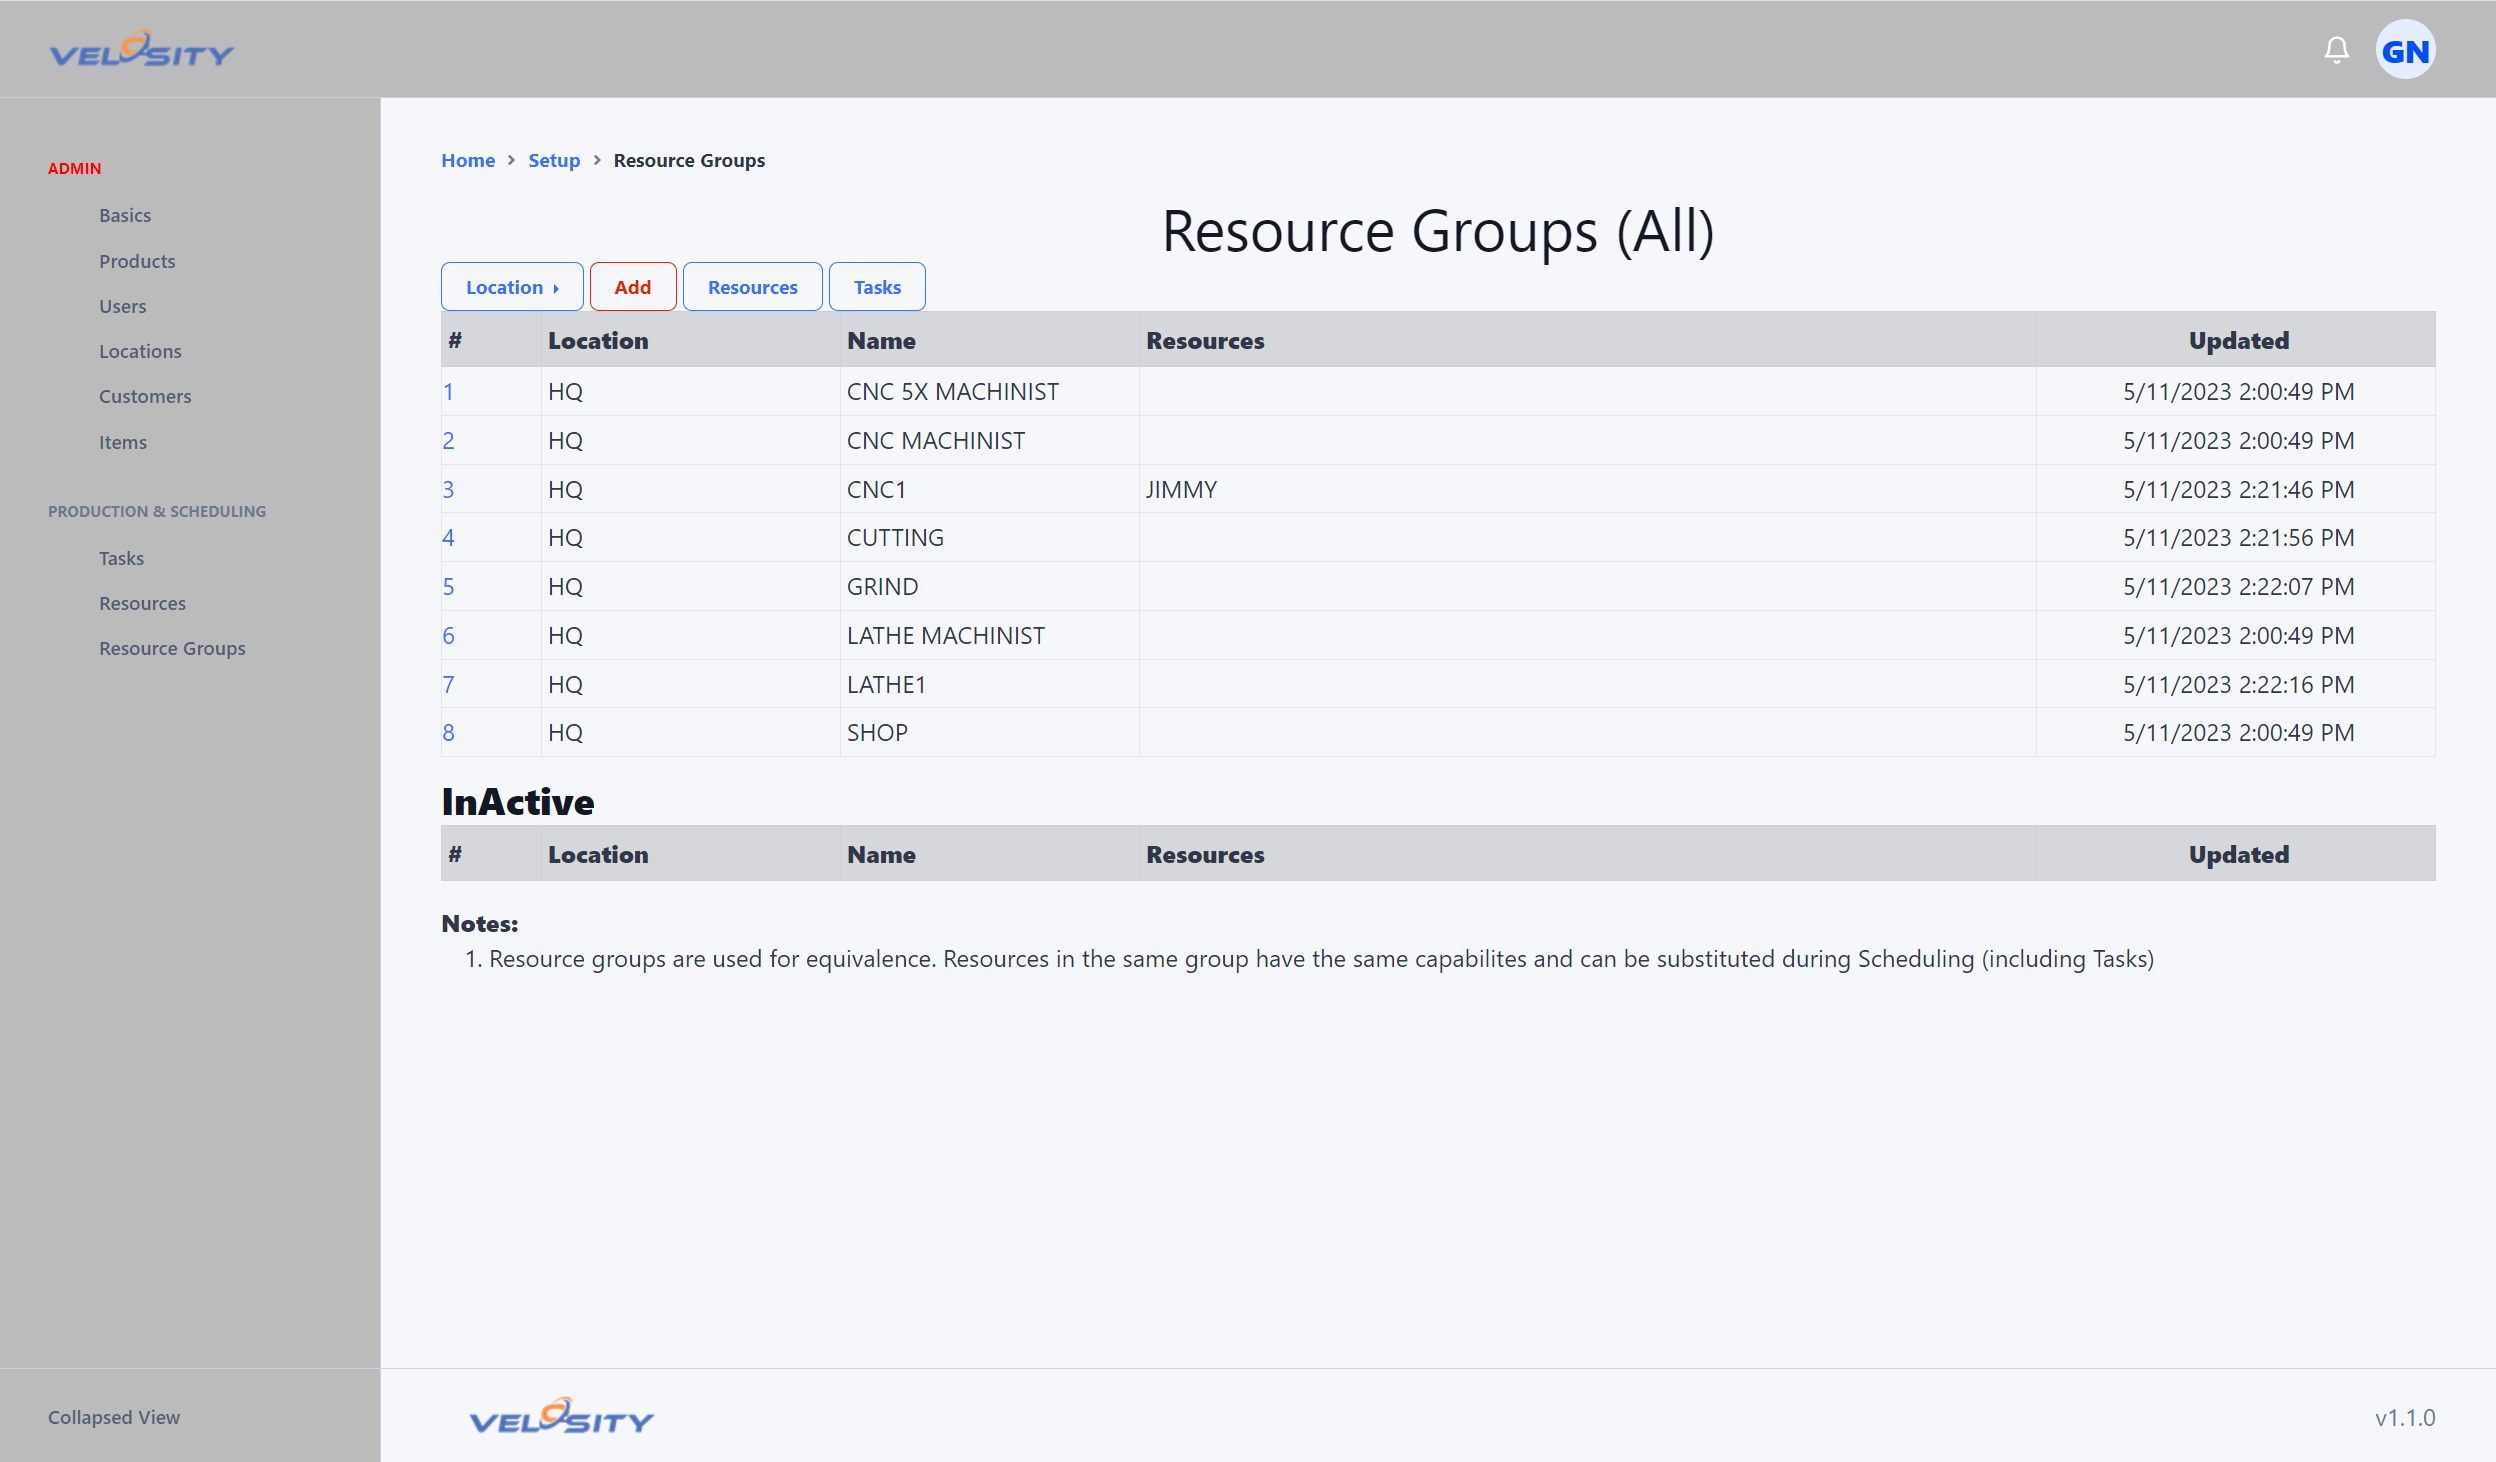
Task: Open Products in the admin sidebar
Action: pos(137,261)
